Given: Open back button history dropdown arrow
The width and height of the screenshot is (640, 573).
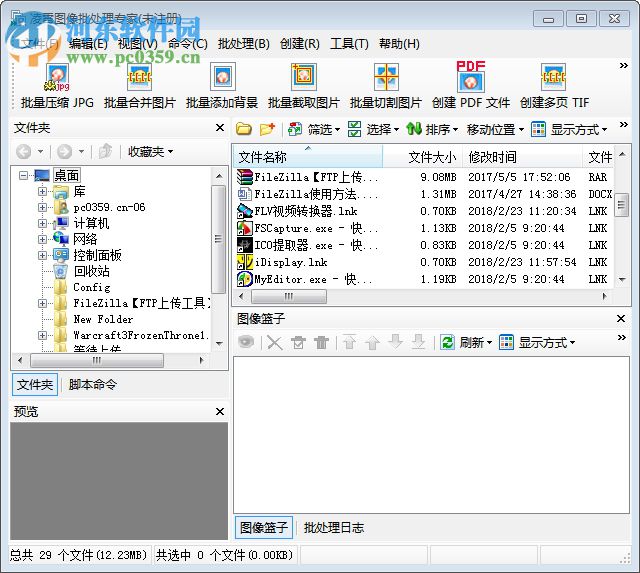Looking at the screenshot, I should tap(40, 152).
